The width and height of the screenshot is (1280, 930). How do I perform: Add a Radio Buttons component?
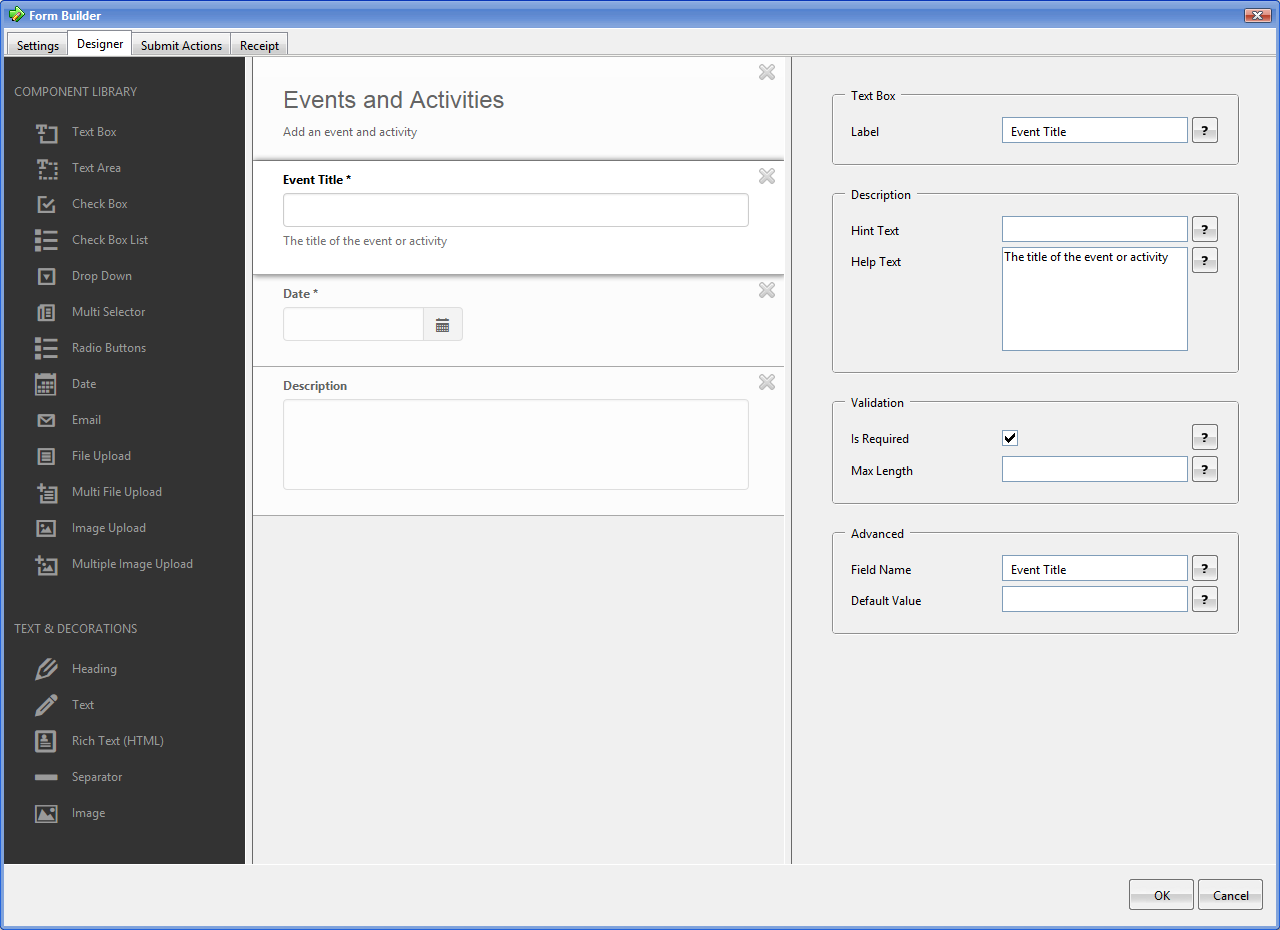coord(108,347)
